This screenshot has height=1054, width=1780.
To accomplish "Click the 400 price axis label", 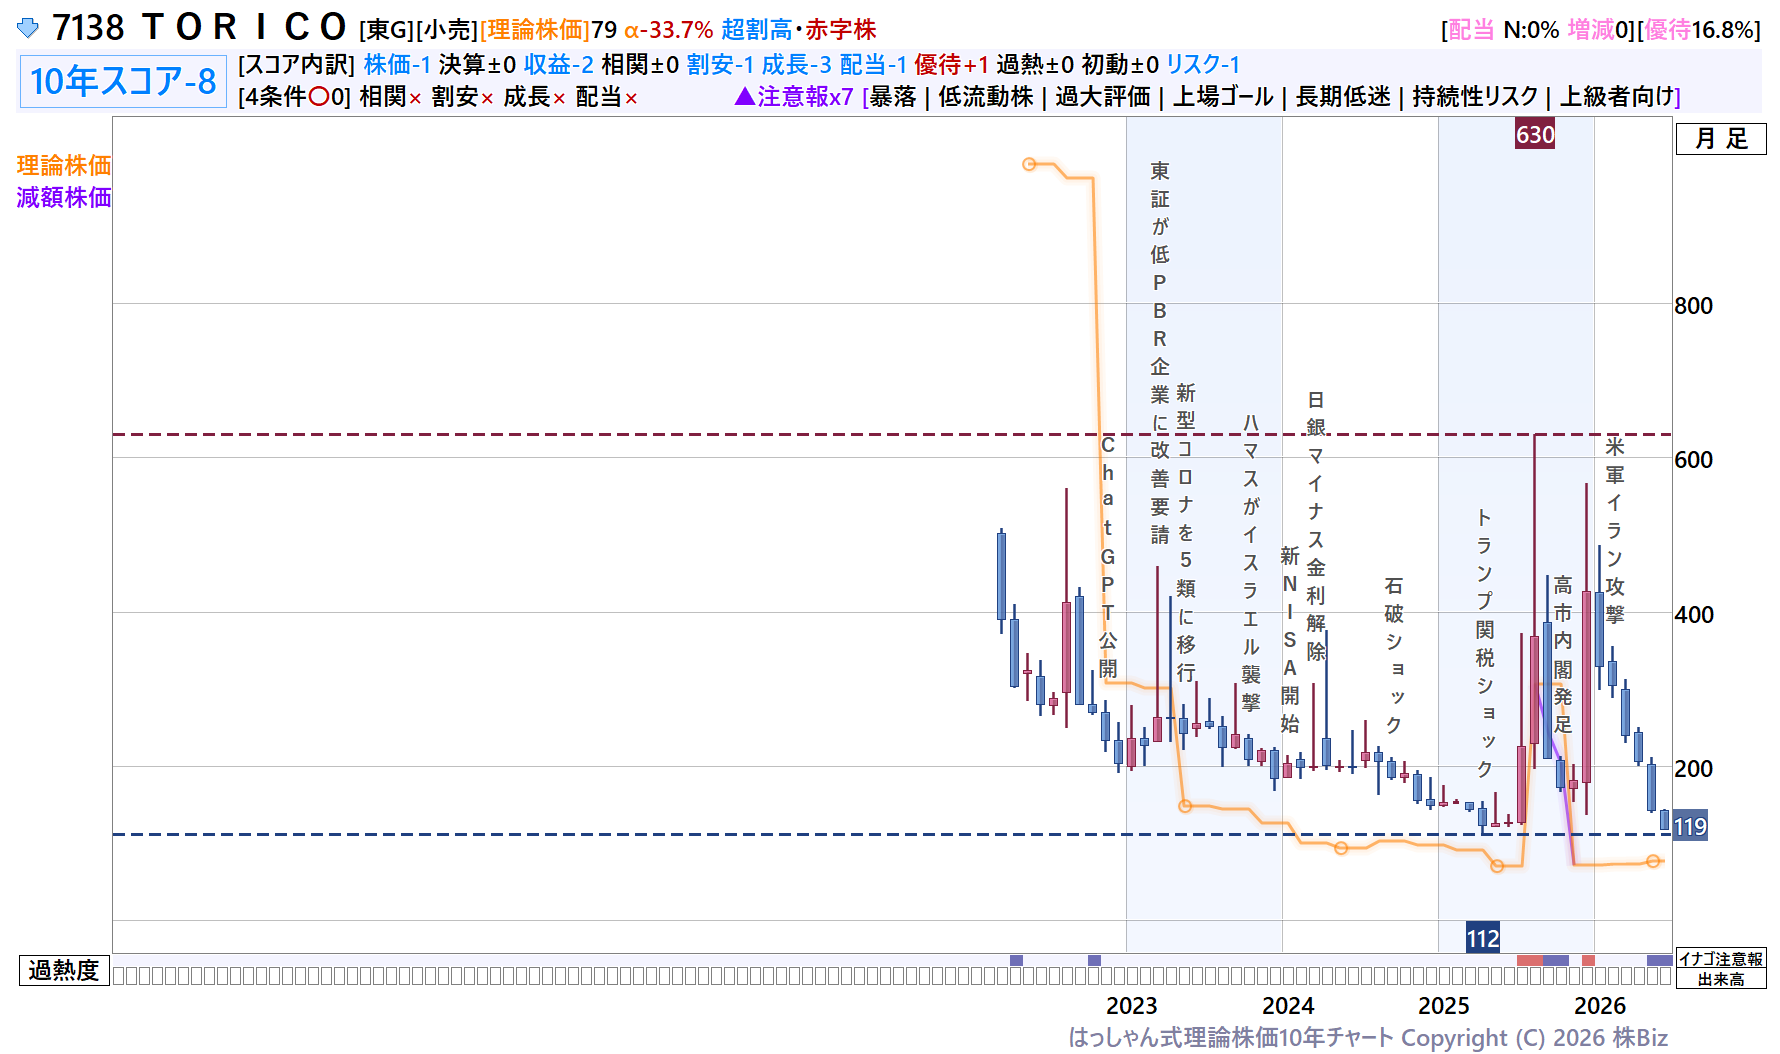I will point(1694,615).
